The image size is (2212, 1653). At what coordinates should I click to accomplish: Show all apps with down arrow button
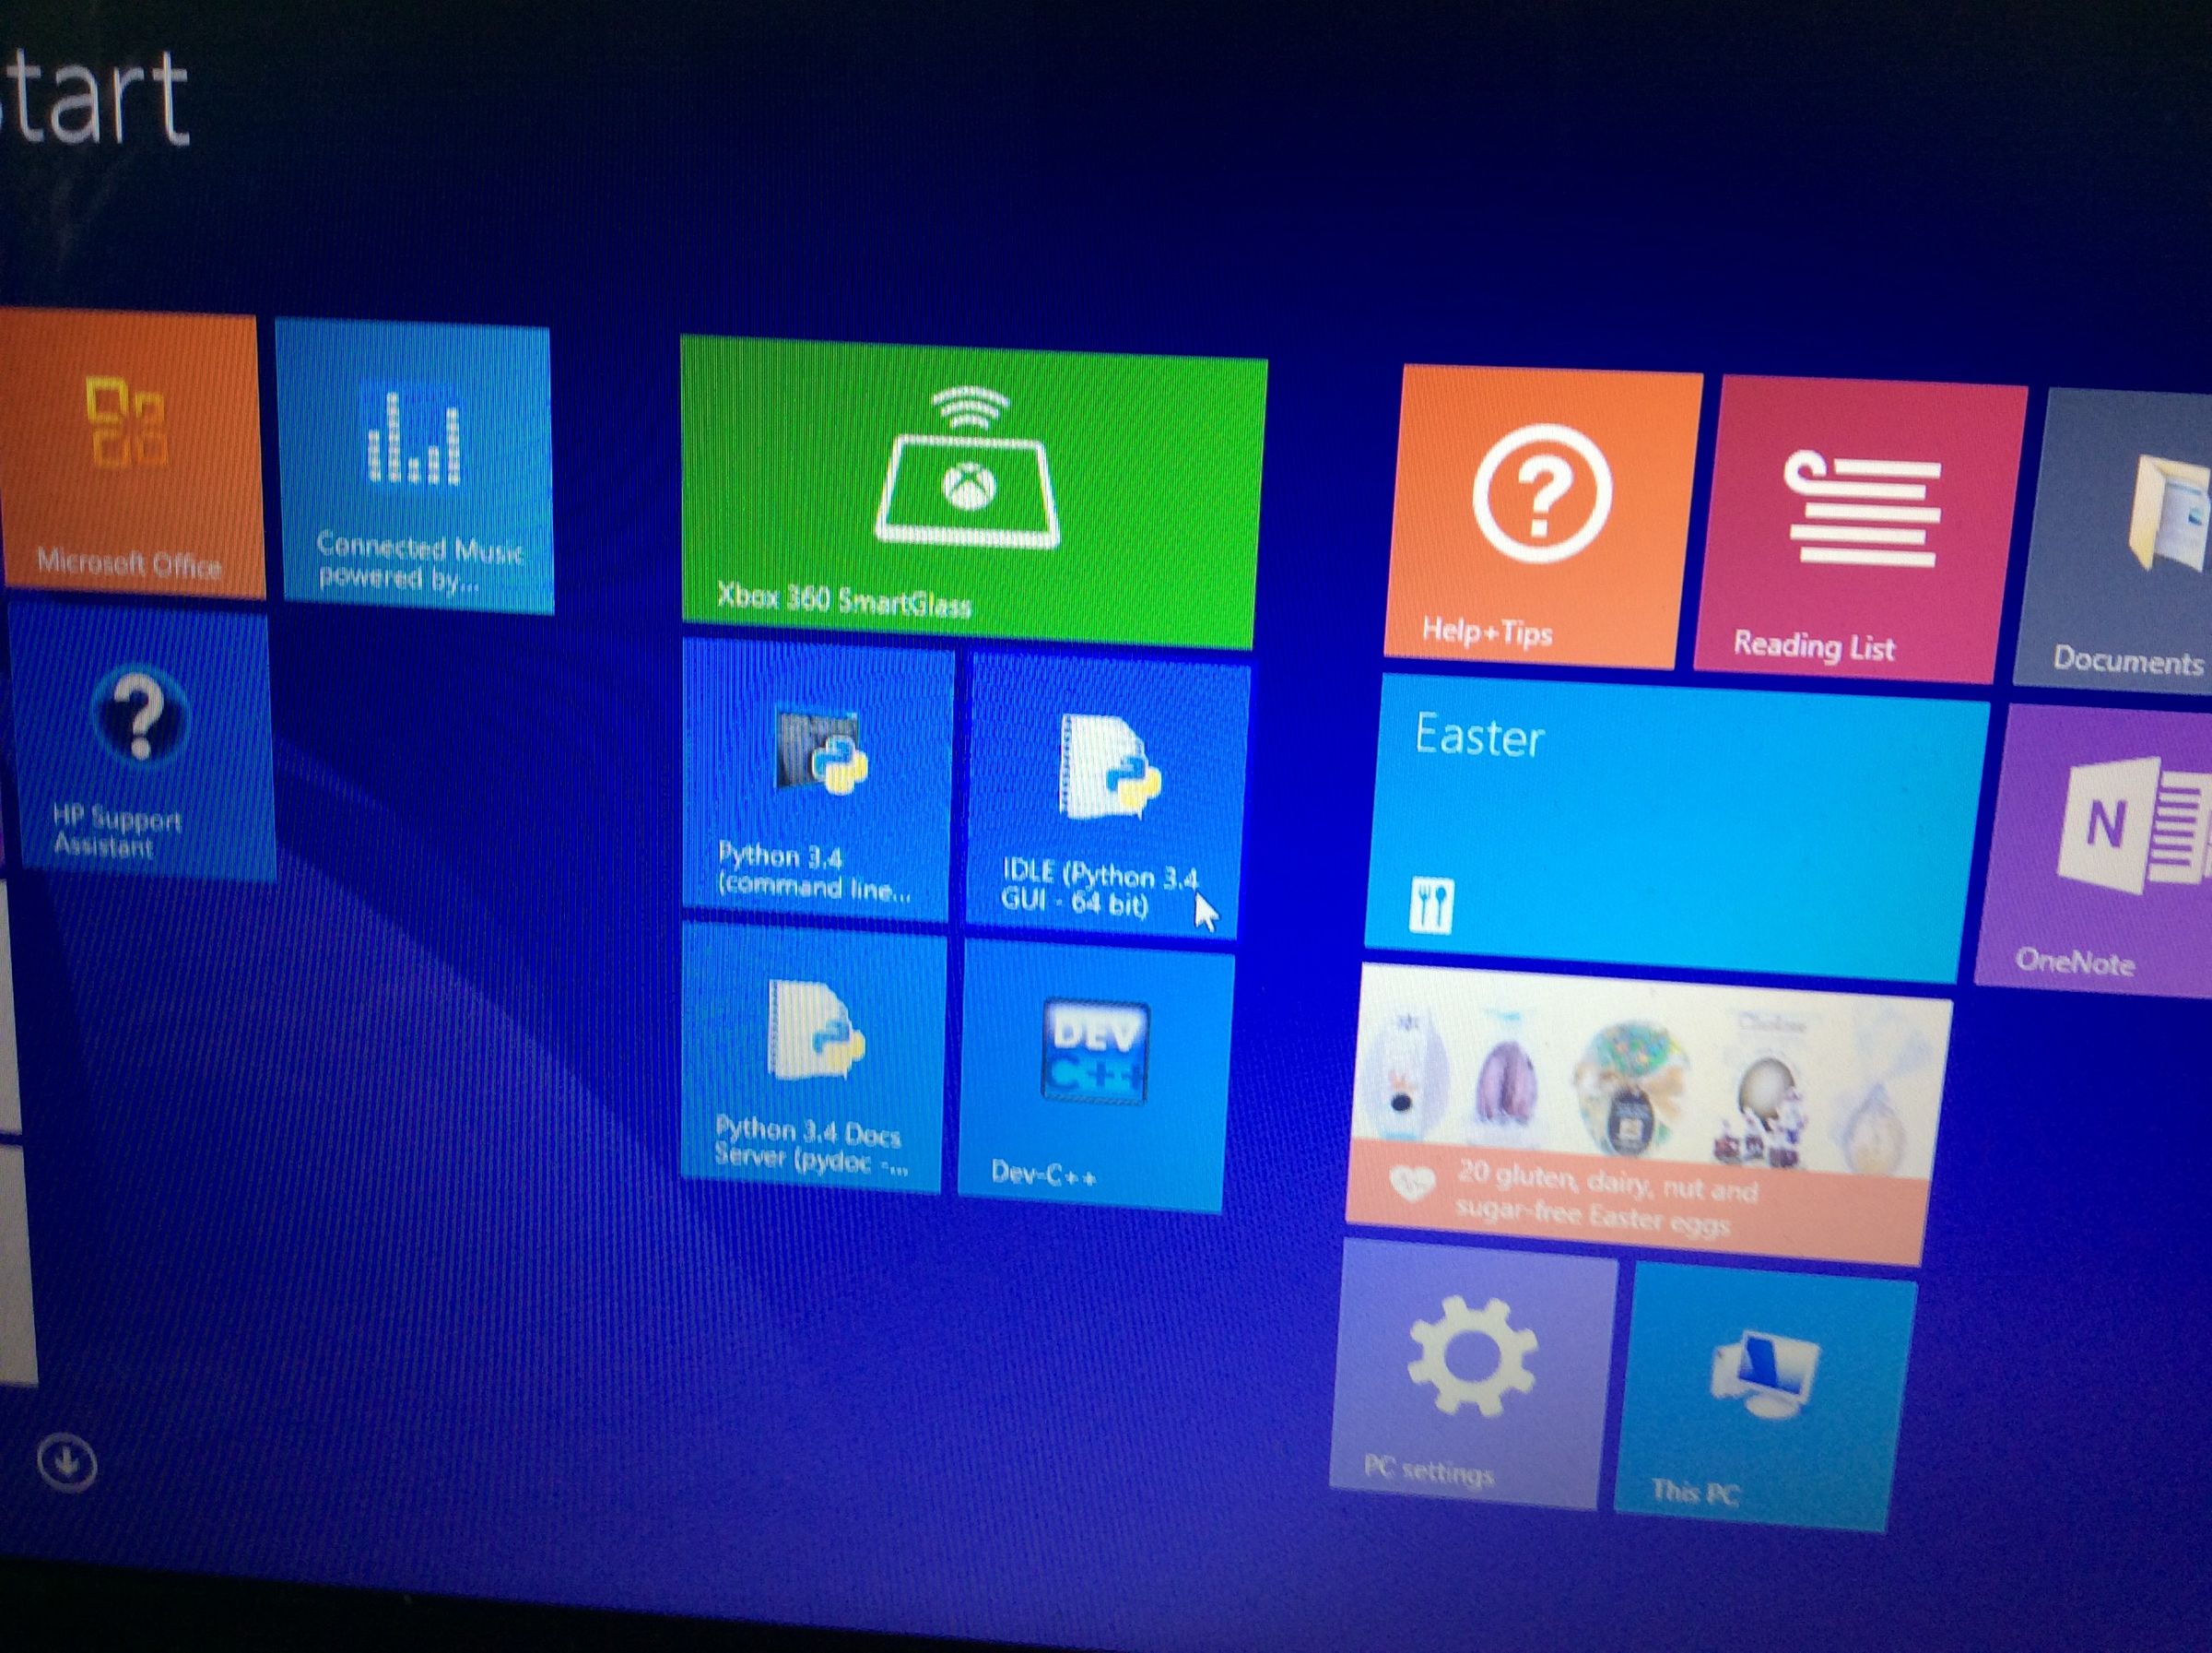67,1463
